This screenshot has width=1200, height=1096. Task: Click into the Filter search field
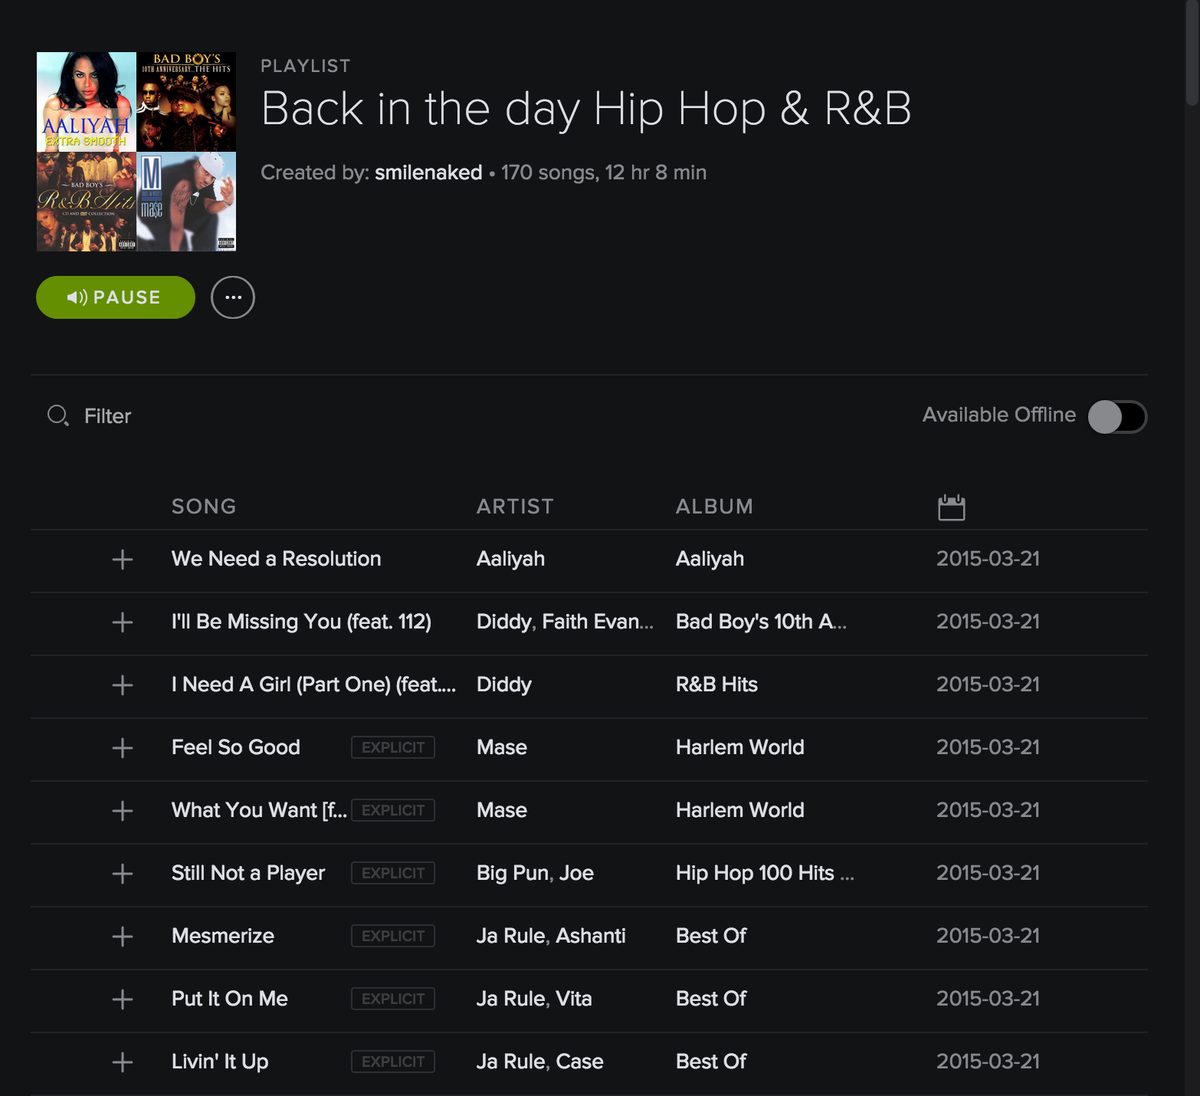tap(107, 415)
